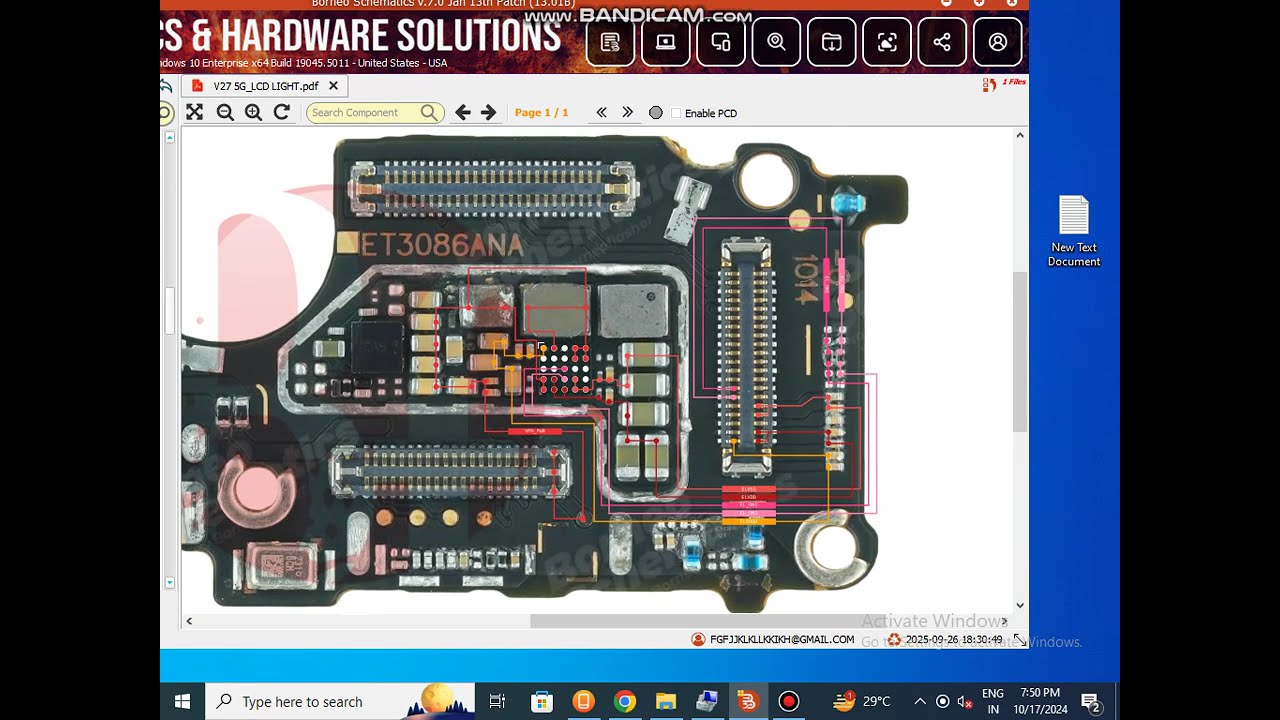Jump back with double left chevron
Image resolution: width=1280 pixels, height=720 pixels.
point(601,112)
